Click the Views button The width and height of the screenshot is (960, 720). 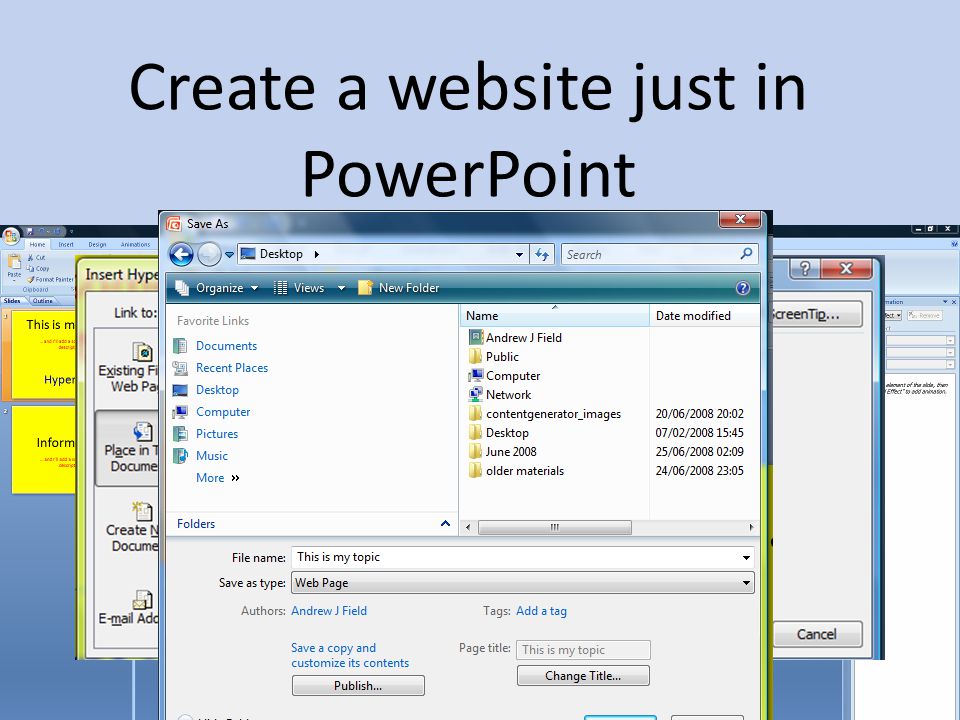(x=299, y=288)
